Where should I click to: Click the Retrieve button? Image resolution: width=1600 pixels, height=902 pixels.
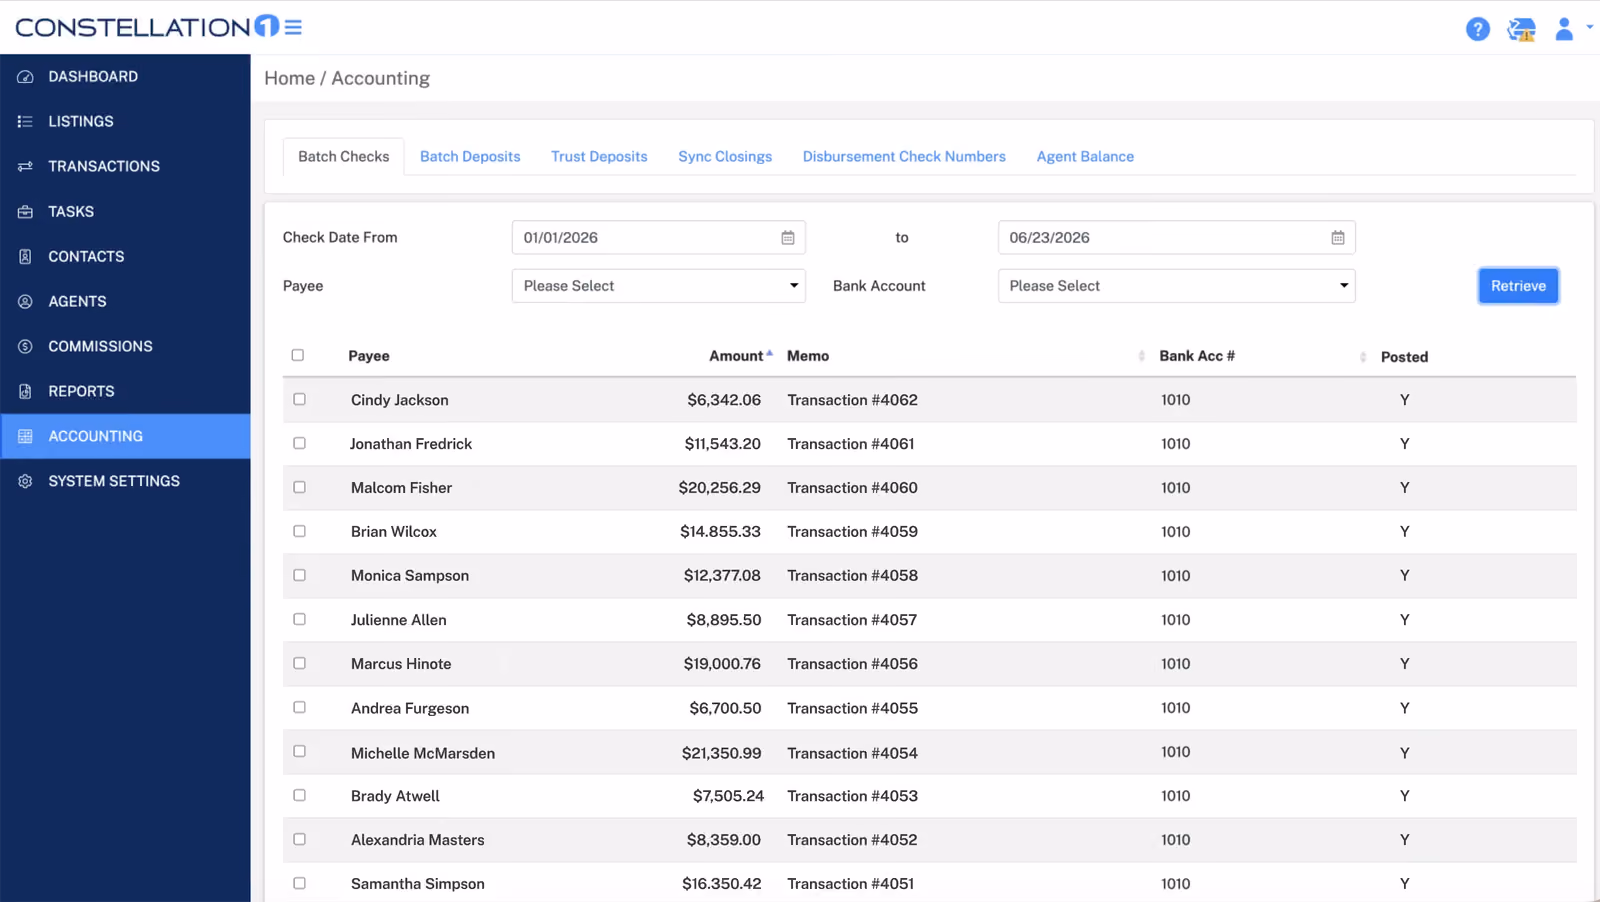pyautogui.click(x=1518, y=286)
